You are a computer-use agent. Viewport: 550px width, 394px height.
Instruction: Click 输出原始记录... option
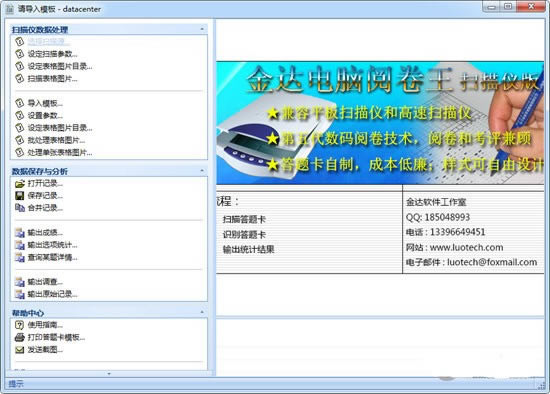53,294
